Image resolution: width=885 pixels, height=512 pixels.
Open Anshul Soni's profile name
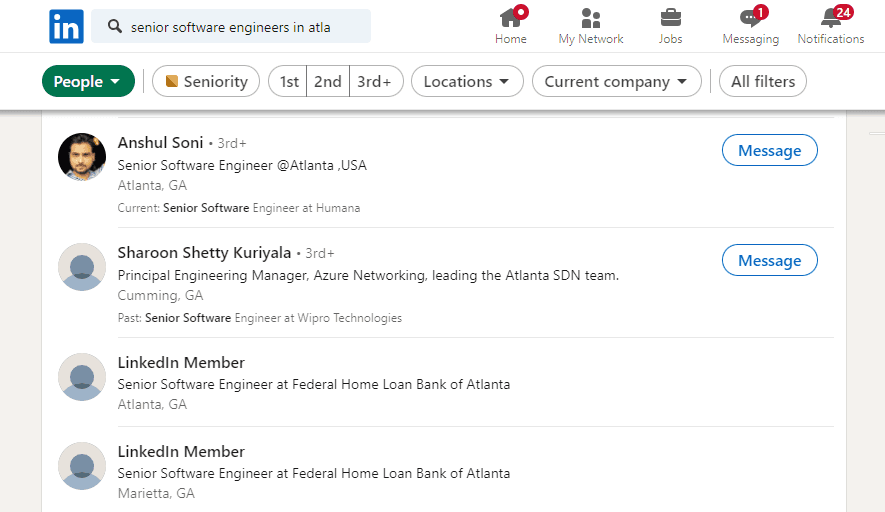coord(160,143)
